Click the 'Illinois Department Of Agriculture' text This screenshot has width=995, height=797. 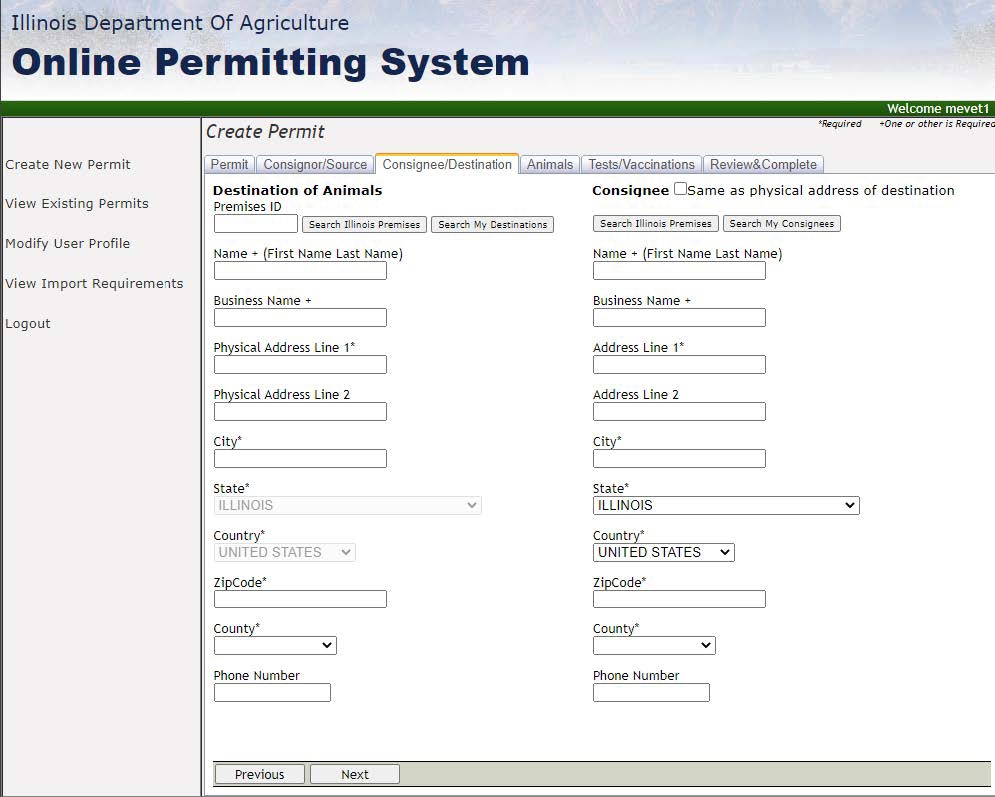pyautogui.click(x=180, y=23)
